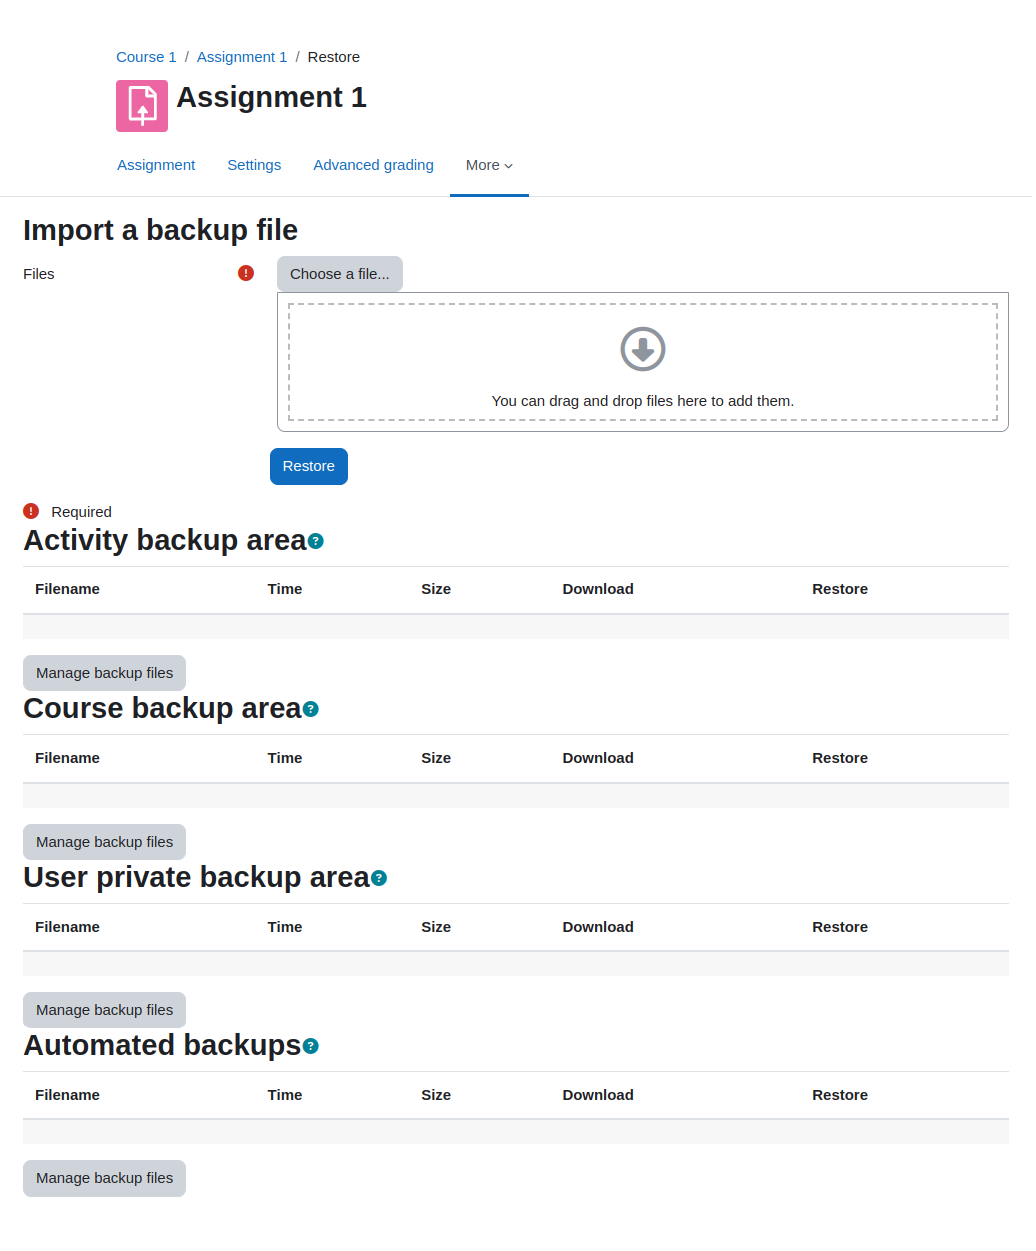Screen dimensions: 1036x1251
Task: Manage backup files under Course backup area
Action: pos(105,842)
